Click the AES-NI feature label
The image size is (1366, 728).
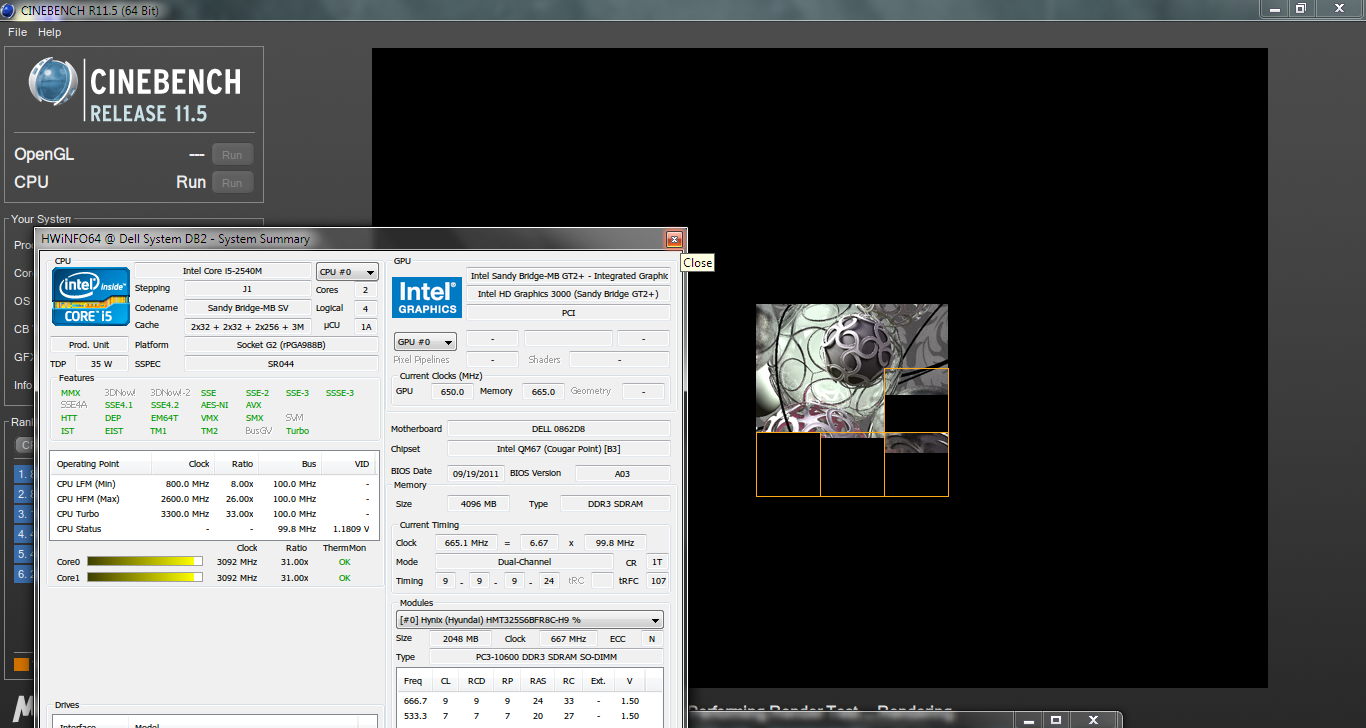pyautogui.click(x=214, y=405)
